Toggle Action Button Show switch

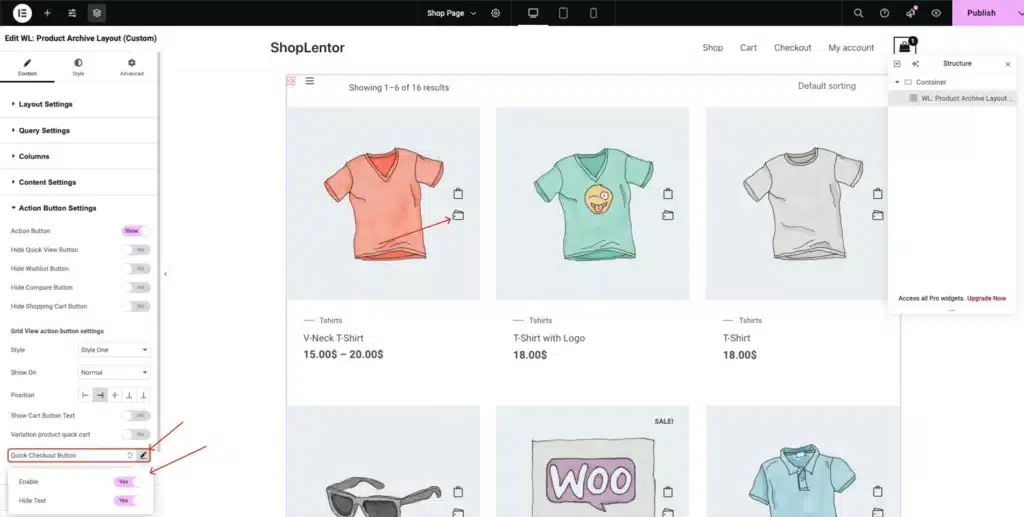click(x=136, y=231)
